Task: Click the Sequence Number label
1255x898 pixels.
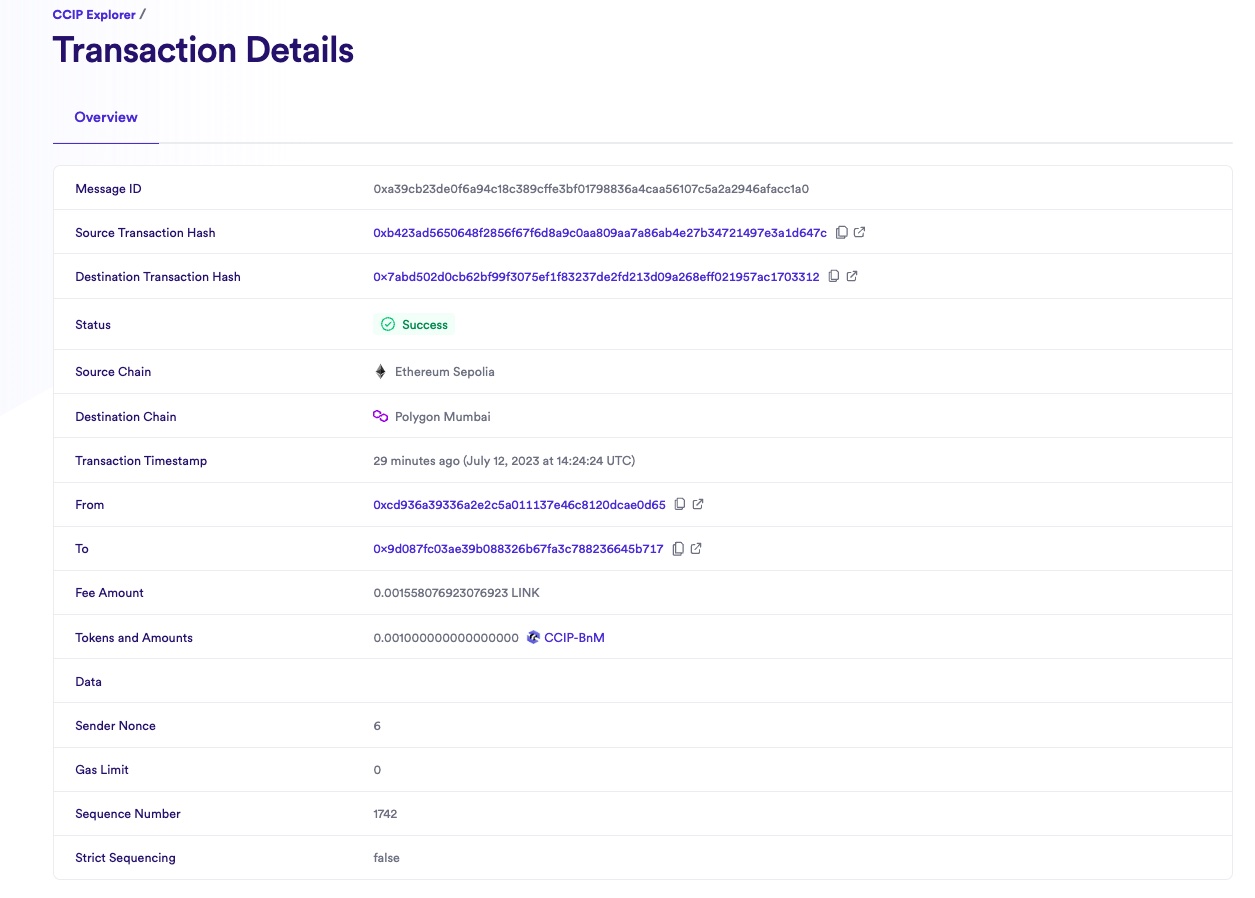Action: pyautogui.click(x=128, y=814)
